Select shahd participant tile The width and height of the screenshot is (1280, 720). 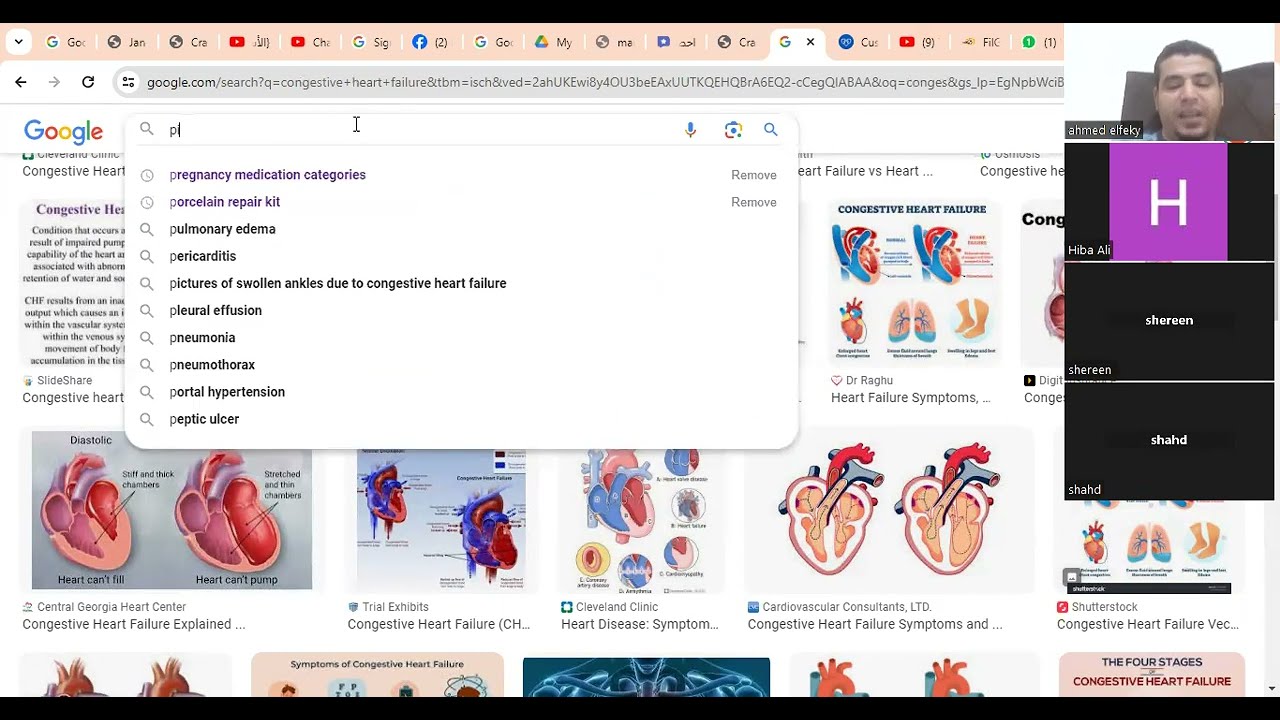coord(1169,440)
